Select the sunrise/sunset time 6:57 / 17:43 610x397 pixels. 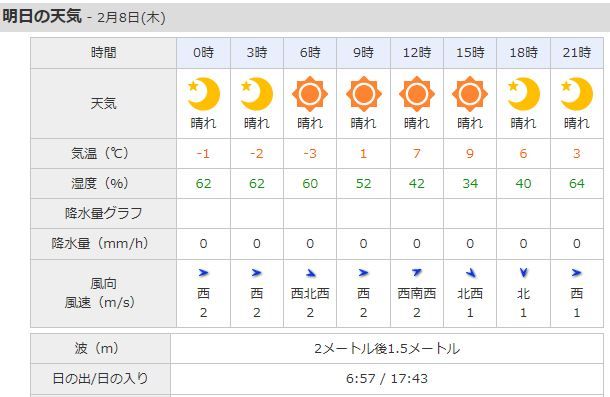tap(387, 378)
